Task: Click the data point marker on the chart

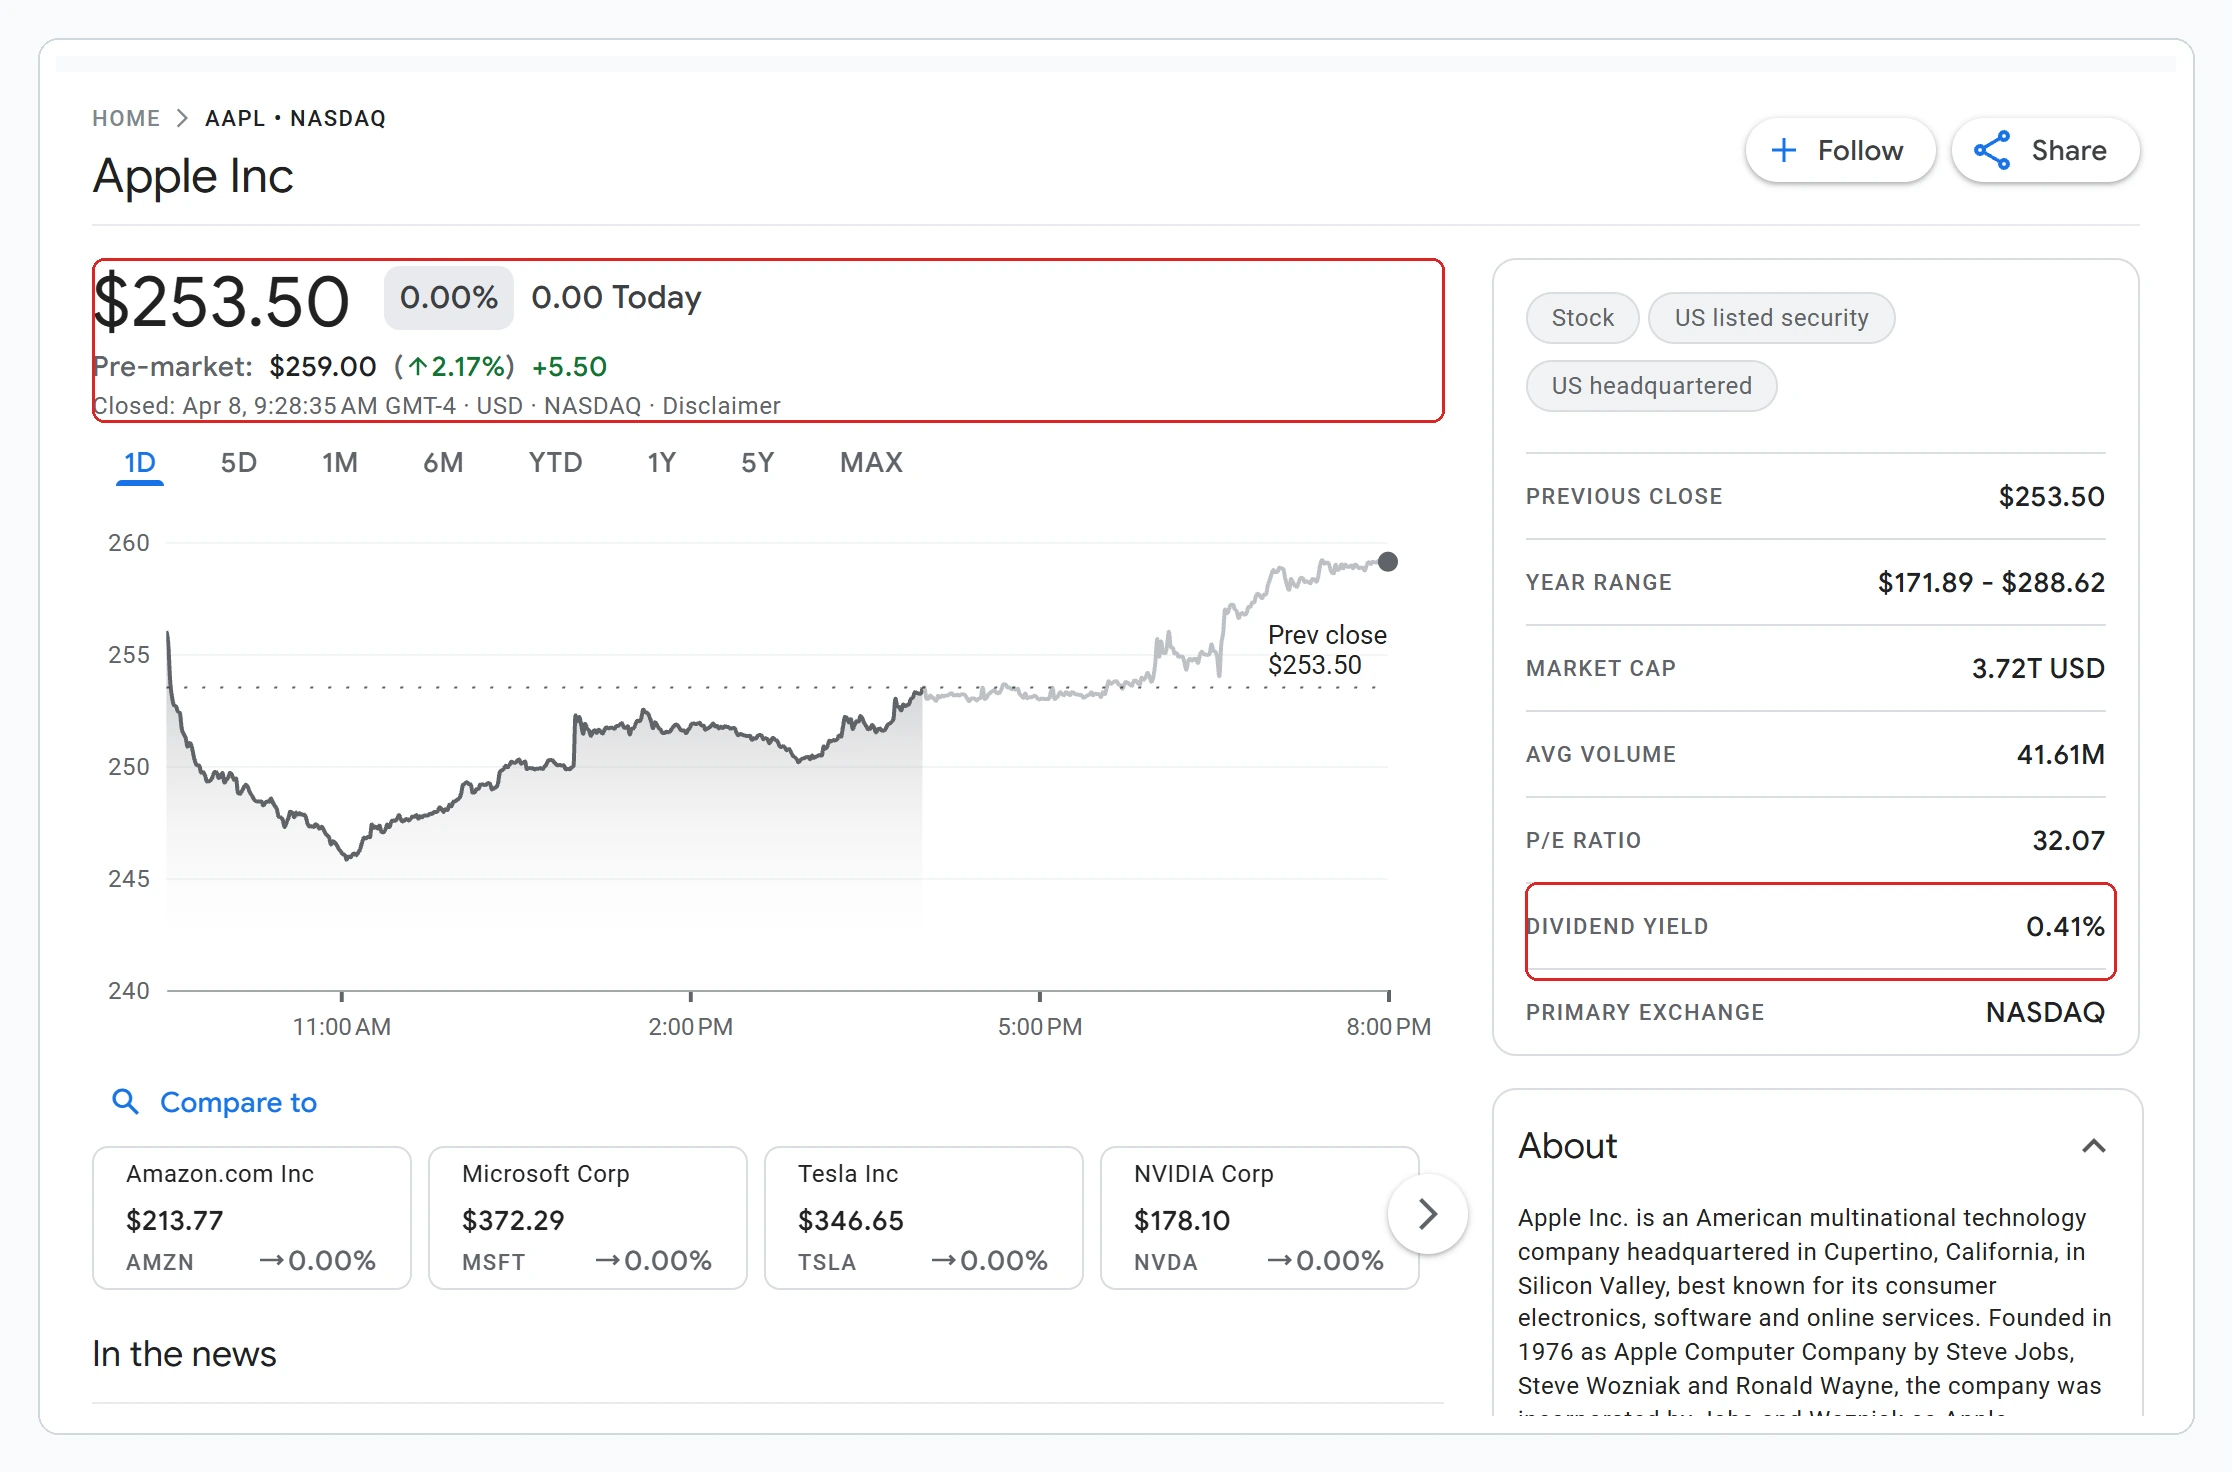Action: coord(1388,561)
